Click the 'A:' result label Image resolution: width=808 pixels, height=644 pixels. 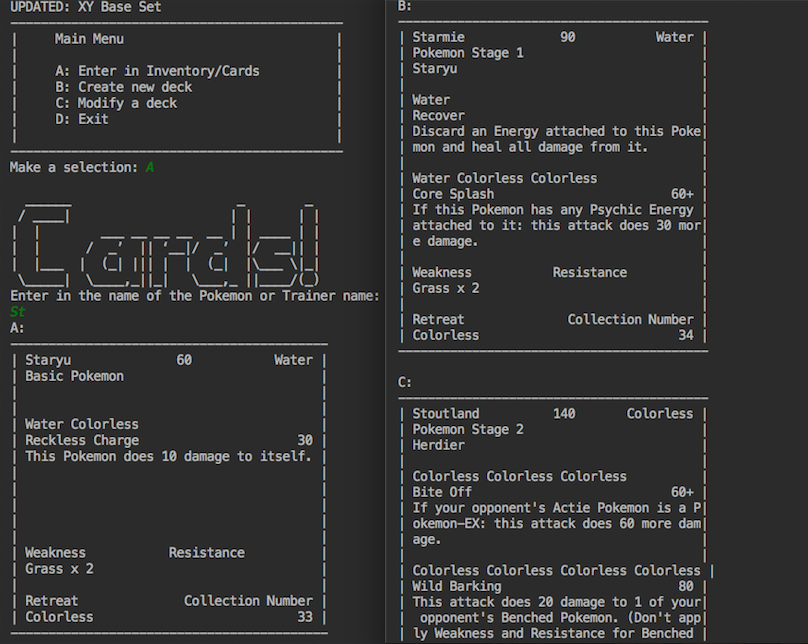click(x=17, y=328)
